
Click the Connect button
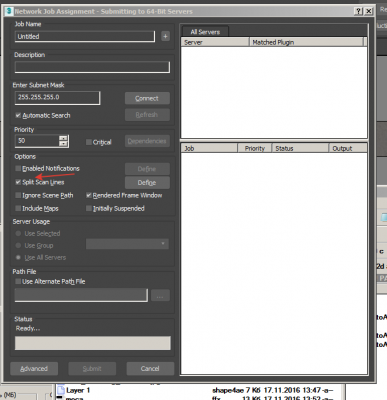coord(147,98)
